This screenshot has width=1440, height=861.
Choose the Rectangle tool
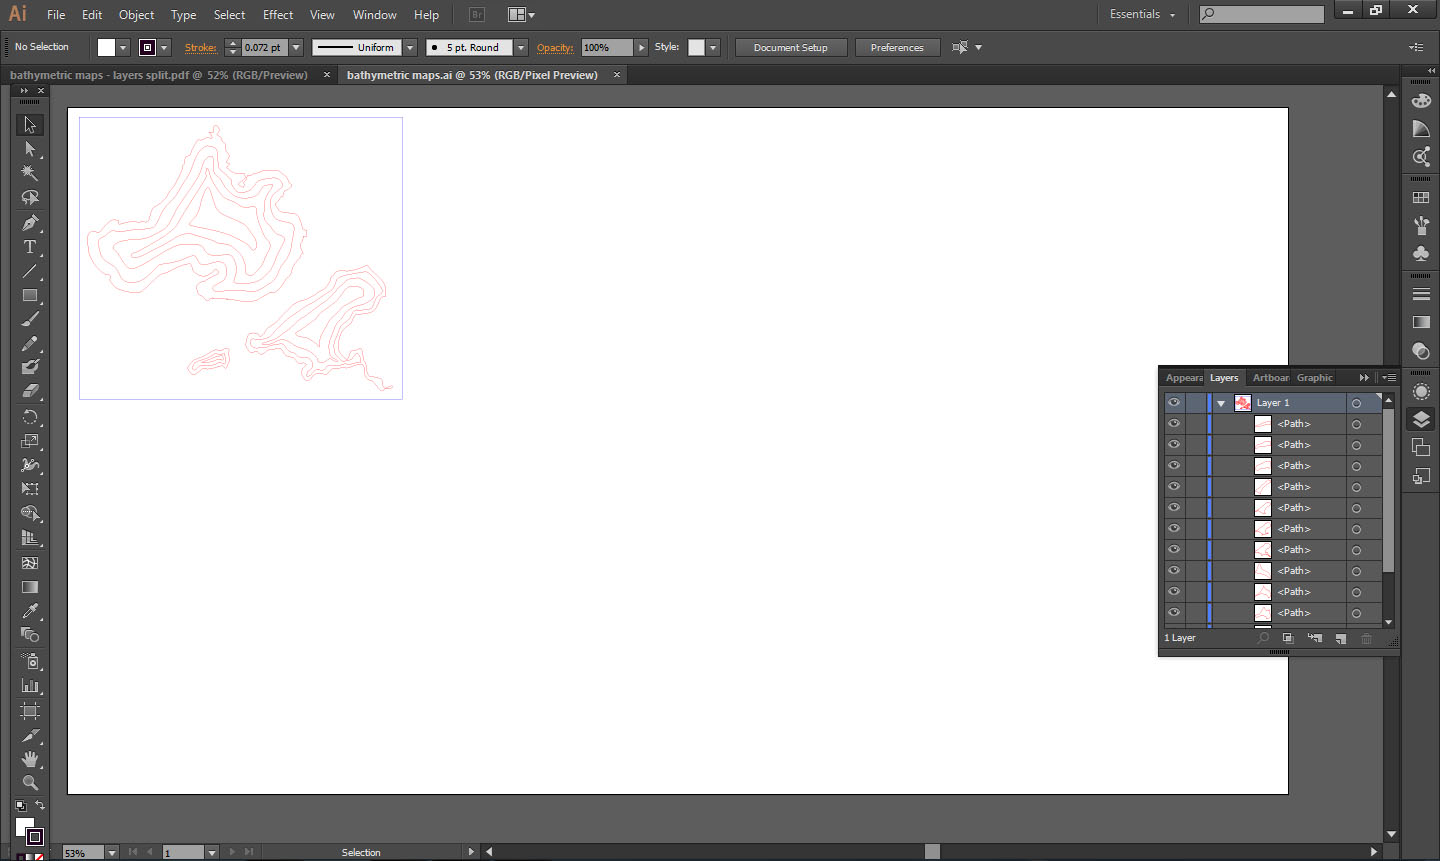(30, 295)
